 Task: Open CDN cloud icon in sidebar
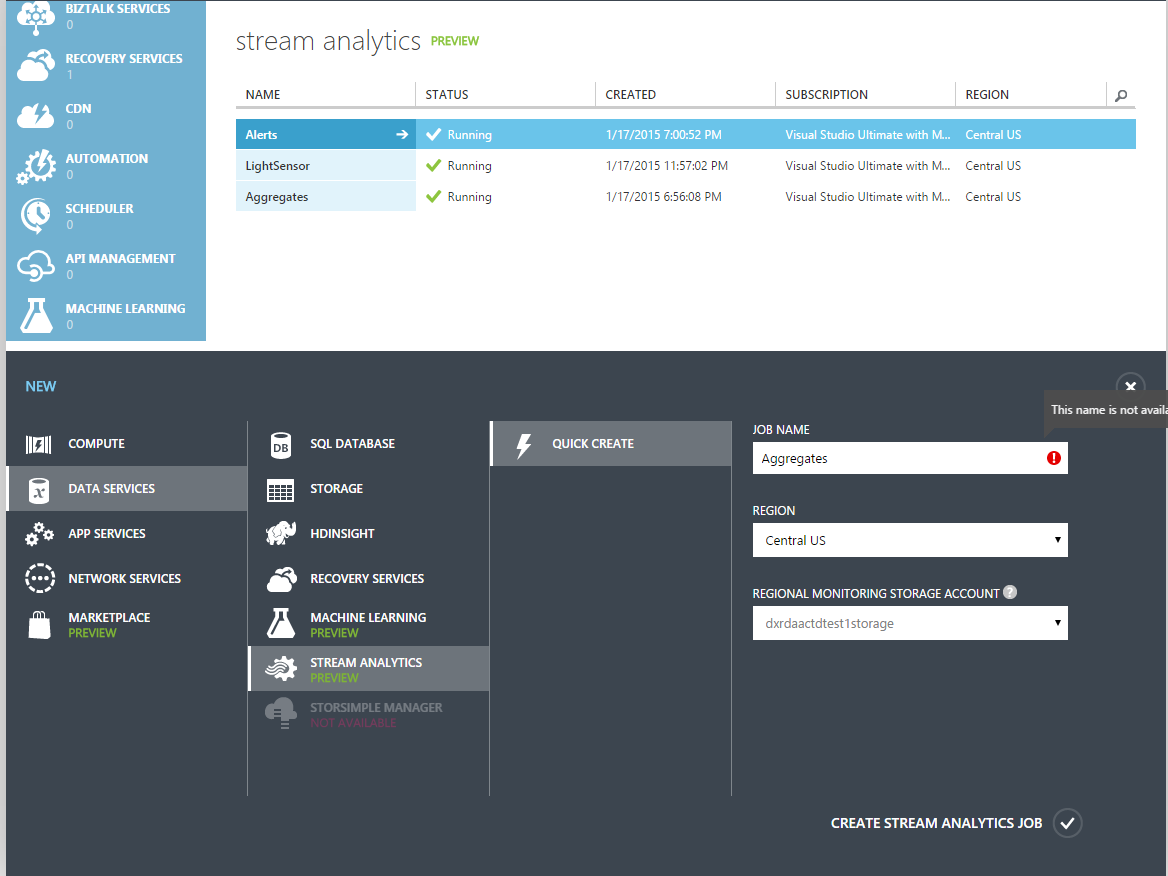tap(36, 115)
